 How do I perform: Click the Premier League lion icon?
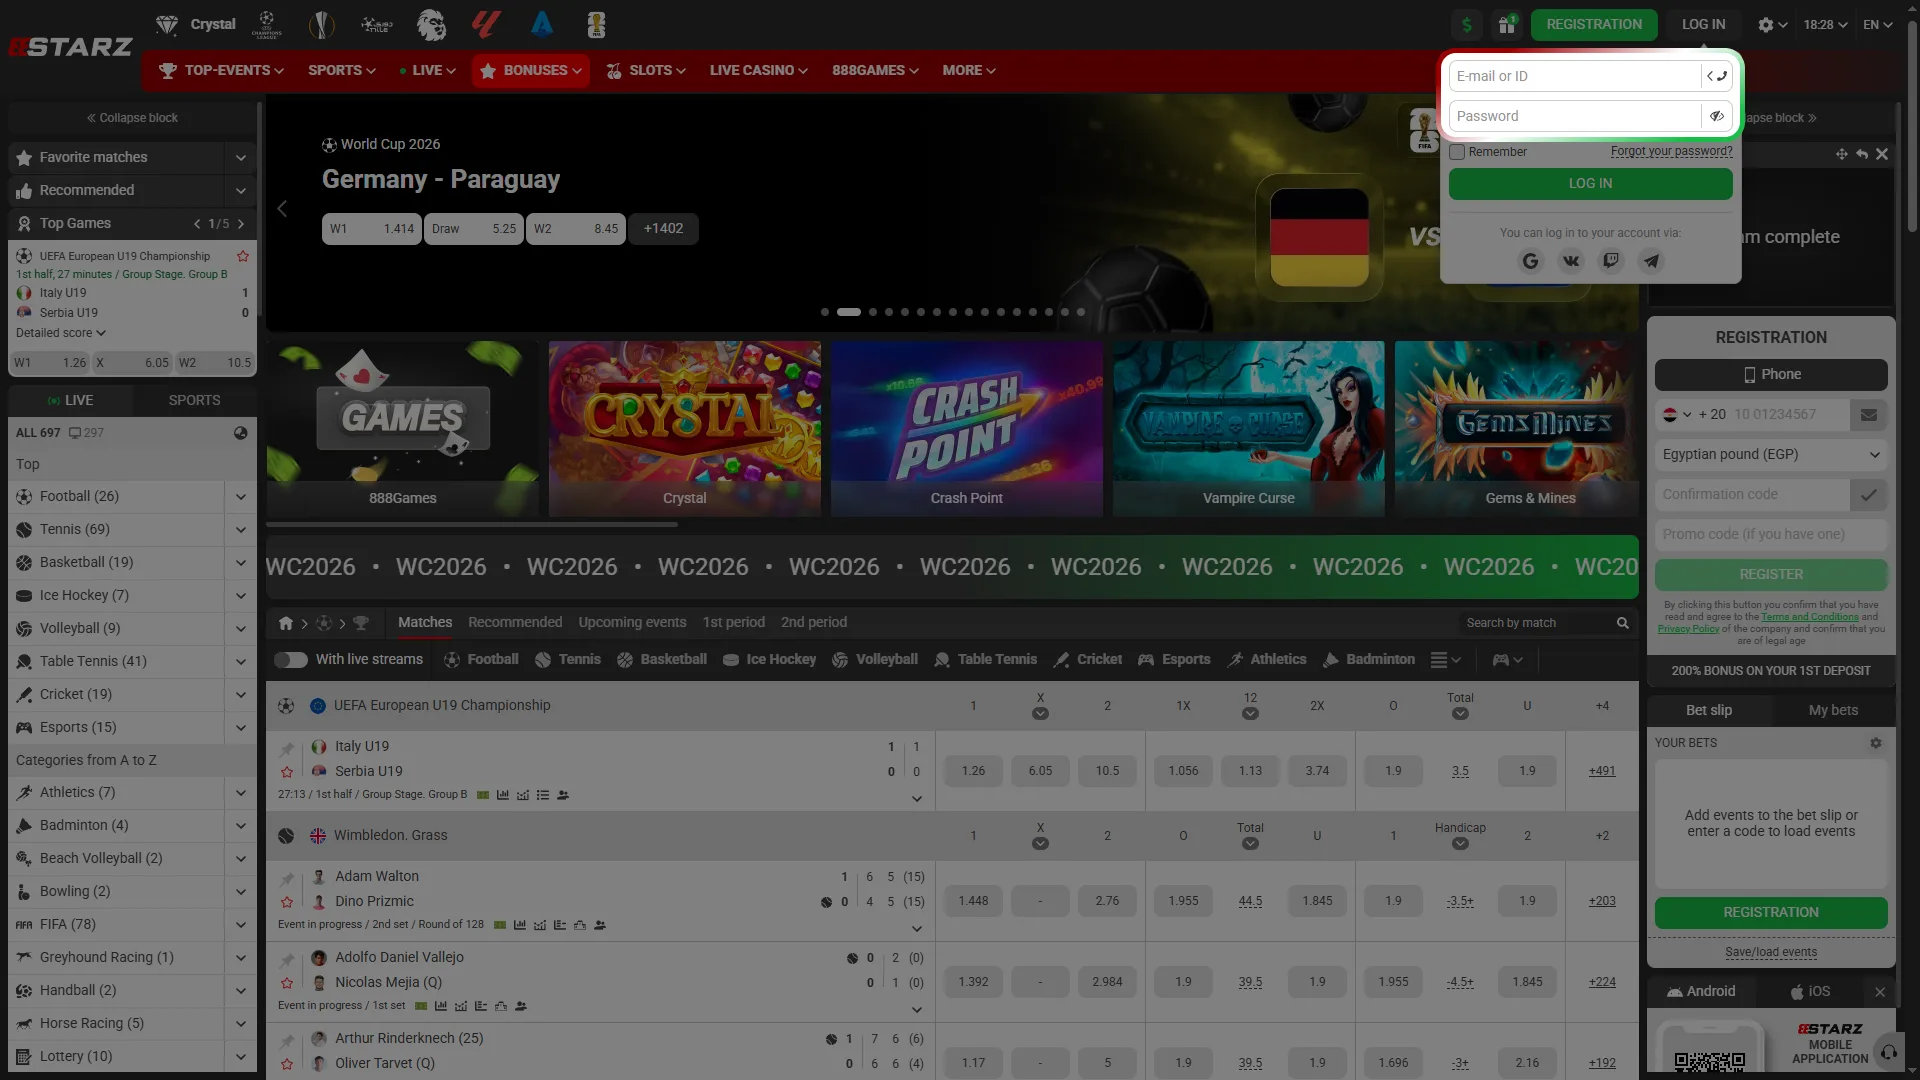(431, 24)
